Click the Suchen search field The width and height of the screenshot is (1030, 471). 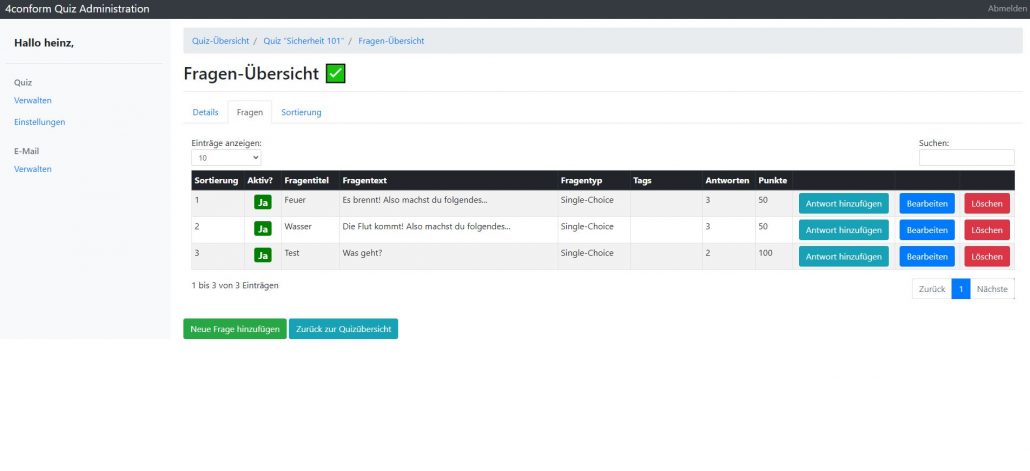[966, 157]
